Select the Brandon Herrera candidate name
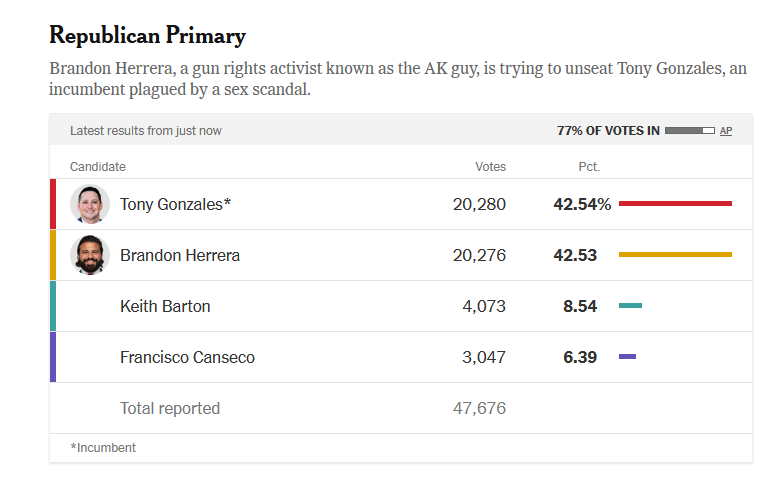Viewport: 765px width, 480px height. tap(180, 256)
